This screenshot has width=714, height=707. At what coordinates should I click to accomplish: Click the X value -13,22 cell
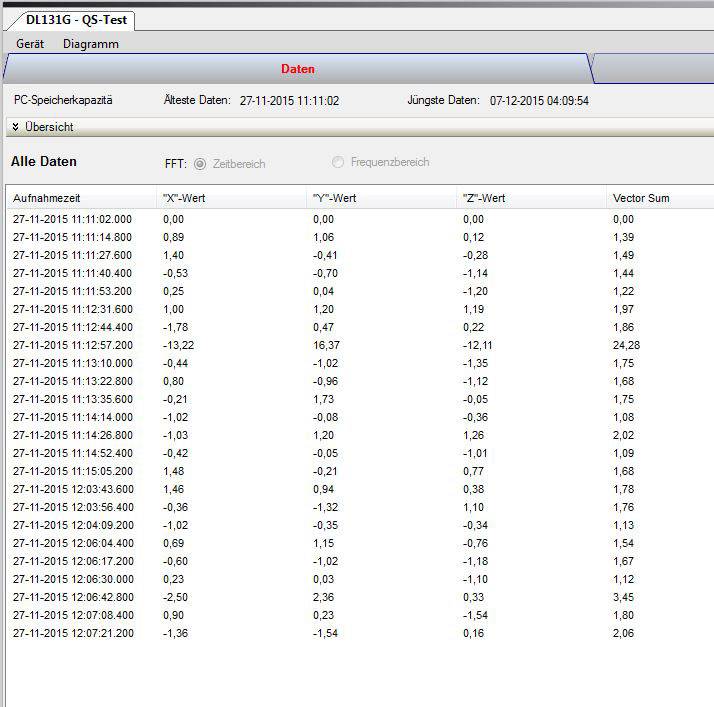[178, 345]
